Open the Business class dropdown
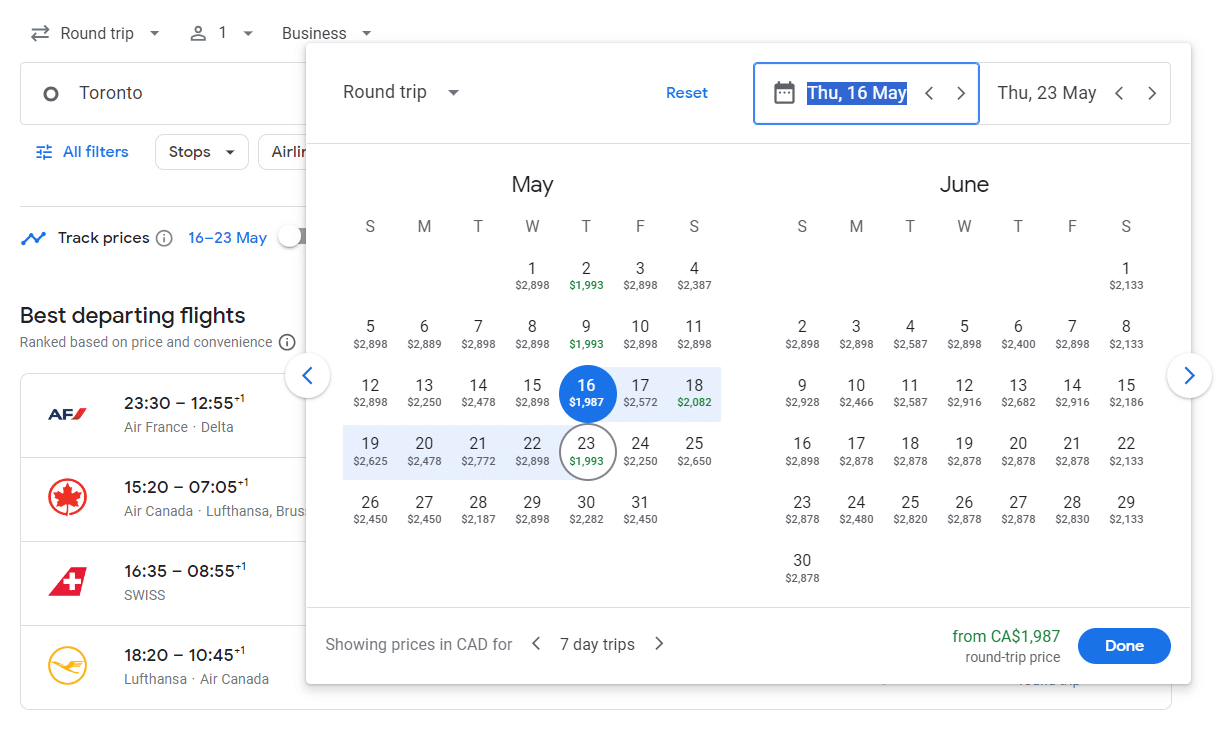1218x733 pixels. click(326, 33)
